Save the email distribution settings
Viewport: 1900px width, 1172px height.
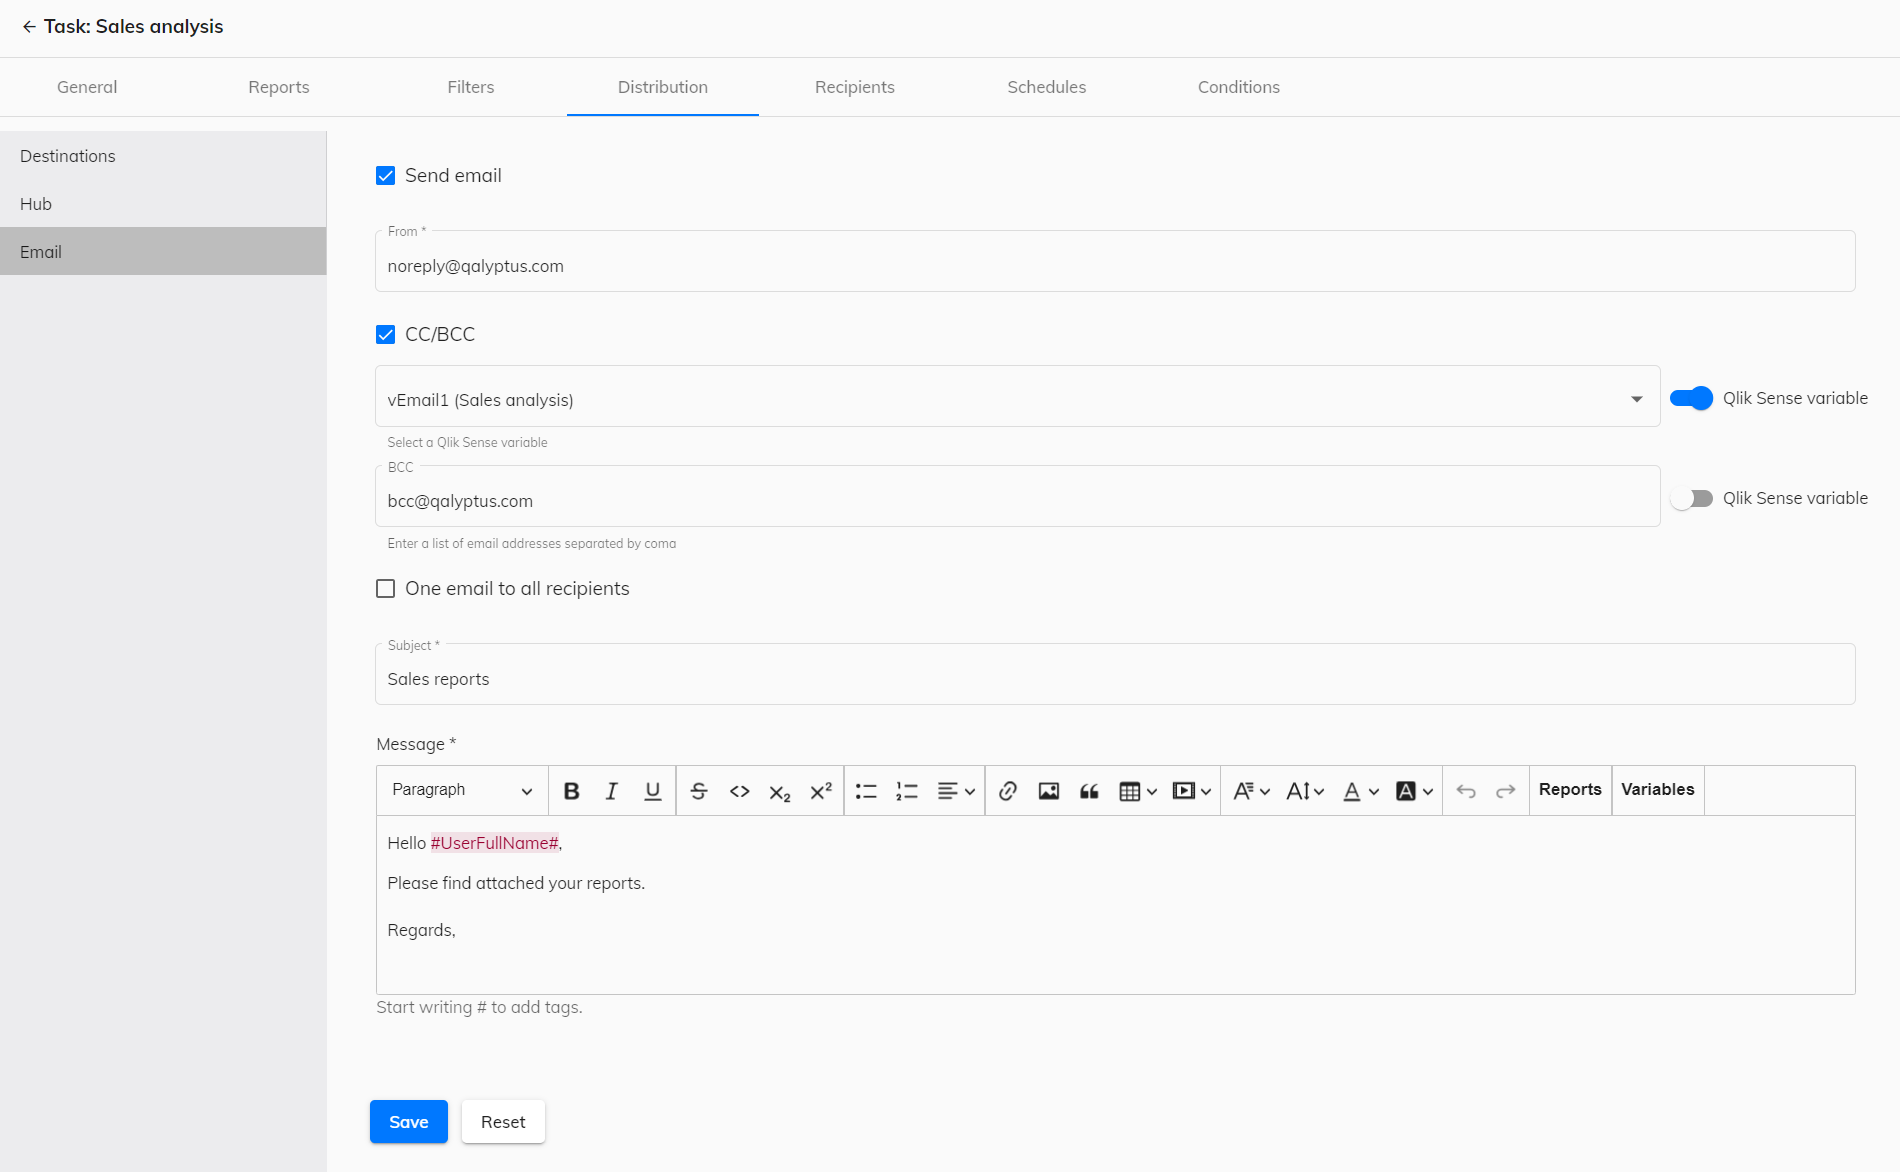pos(408,1121)
